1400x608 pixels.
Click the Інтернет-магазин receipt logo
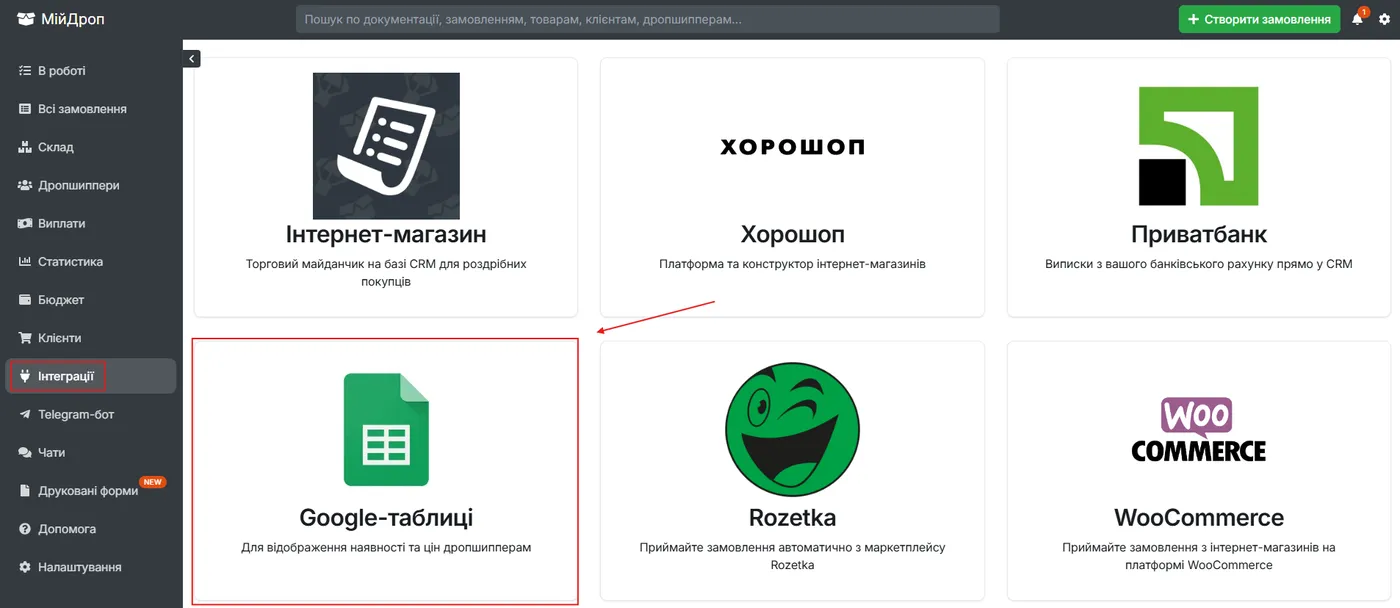point(386,146)
